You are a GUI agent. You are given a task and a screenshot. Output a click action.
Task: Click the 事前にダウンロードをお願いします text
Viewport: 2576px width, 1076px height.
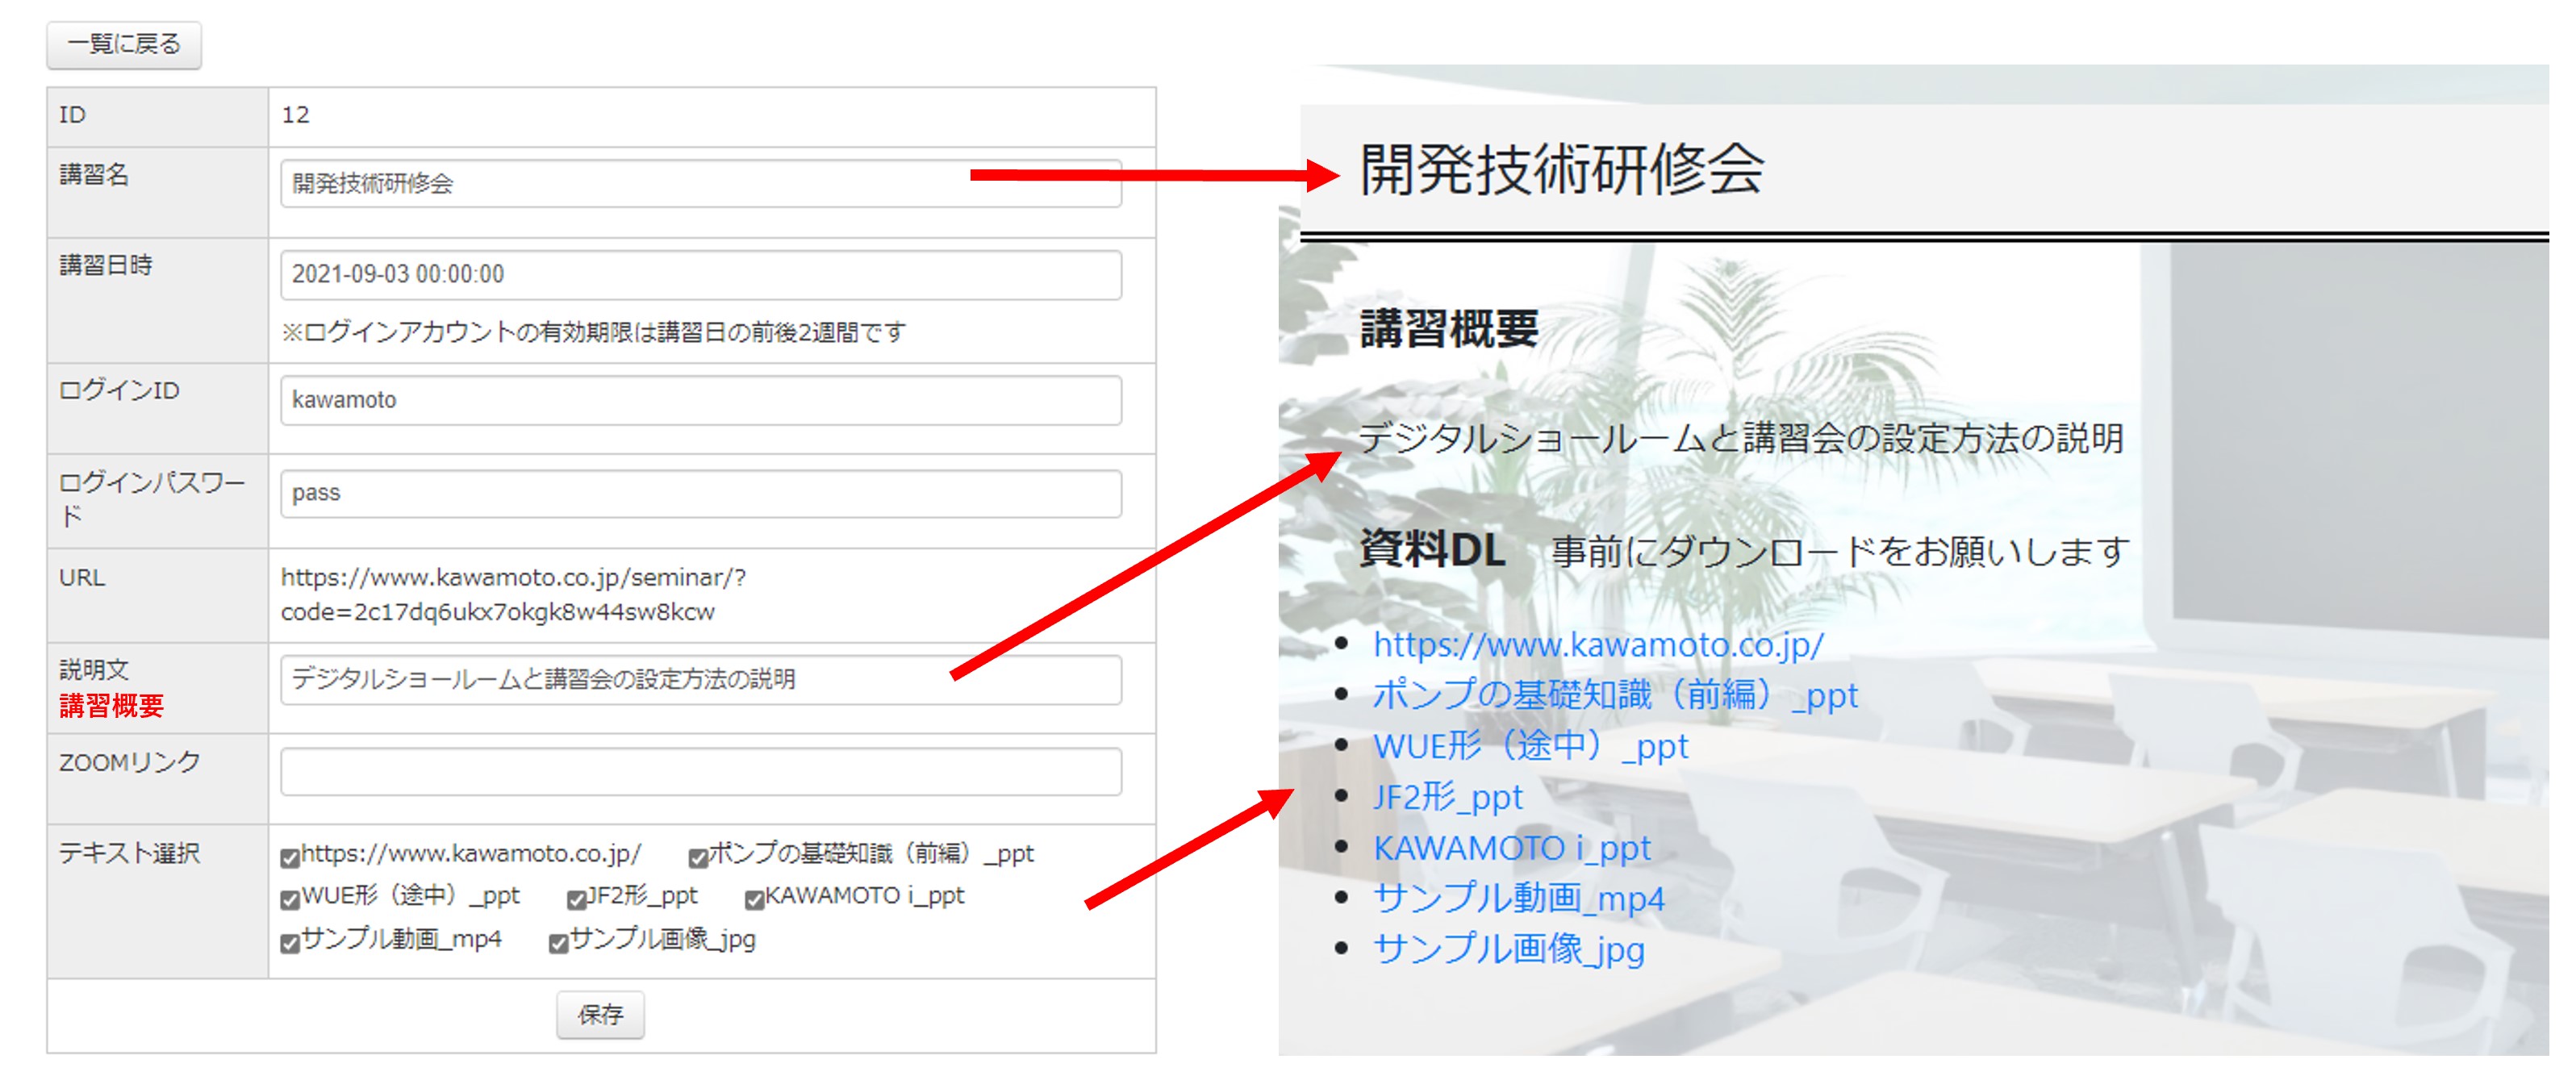click(1840, 551)
